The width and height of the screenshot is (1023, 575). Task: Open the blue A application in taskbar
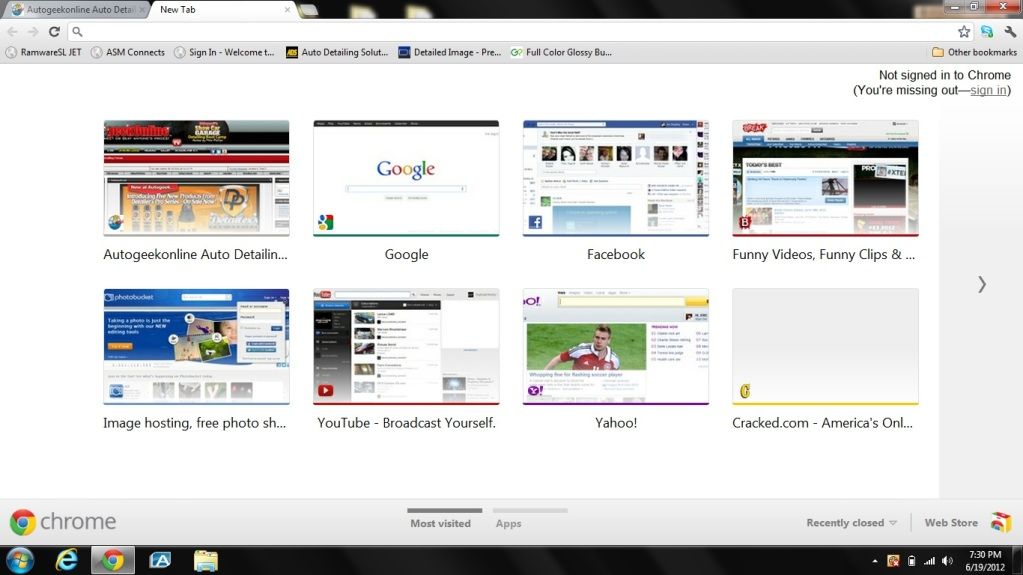click(x=159, y=561)
